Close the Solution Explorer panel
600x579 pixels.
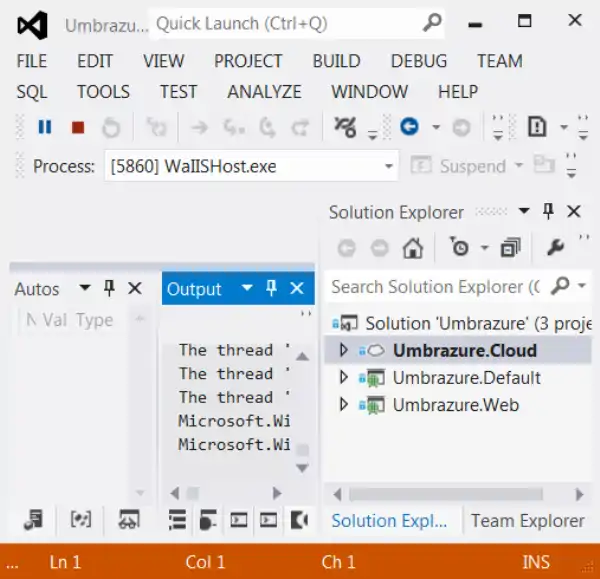click(x=574, y=211)
